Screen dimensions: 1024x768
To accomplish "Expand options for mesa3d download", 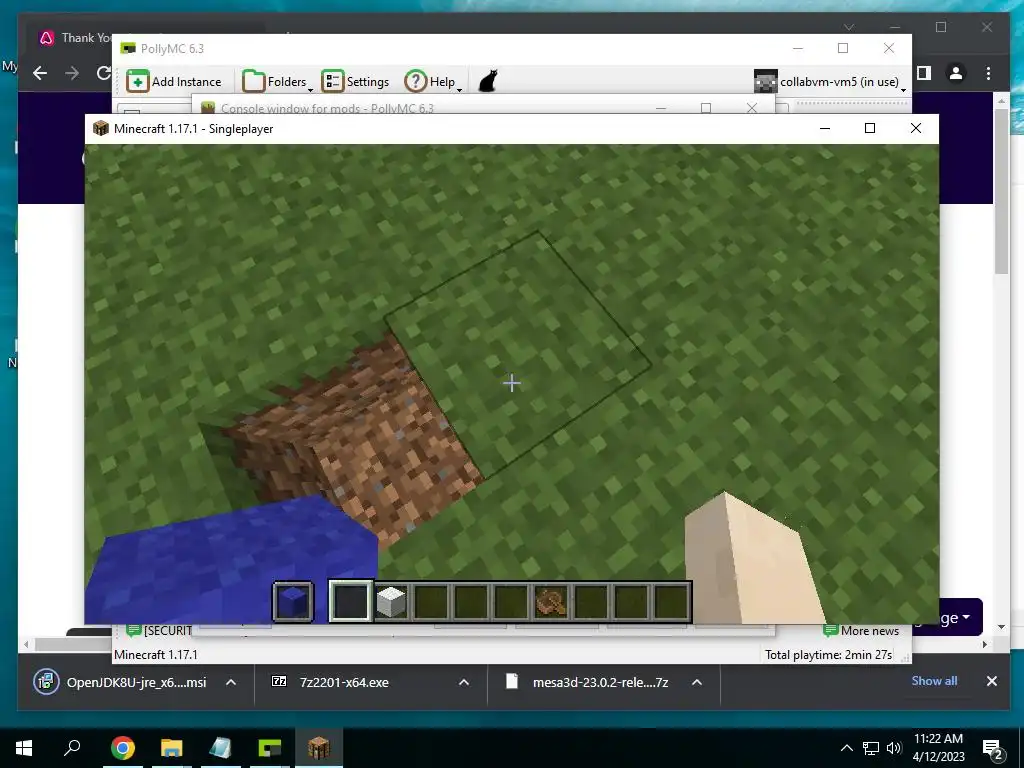I will pyautogui.click(x=697, y=682).
